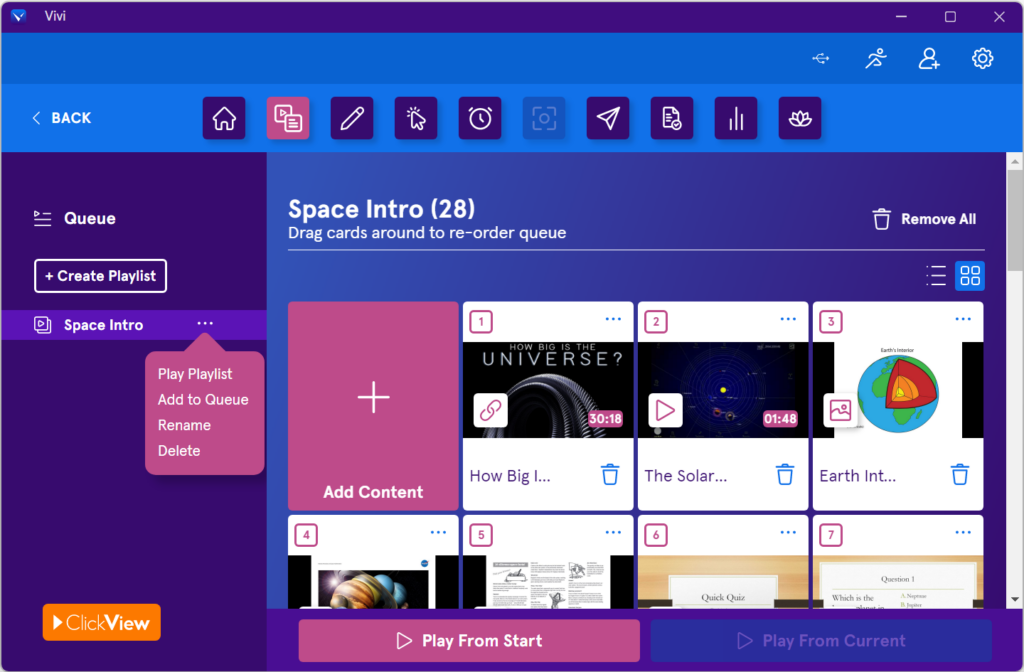Open the annotation pencil tool
Screen dimensions: 1024x672
point(352,118)
